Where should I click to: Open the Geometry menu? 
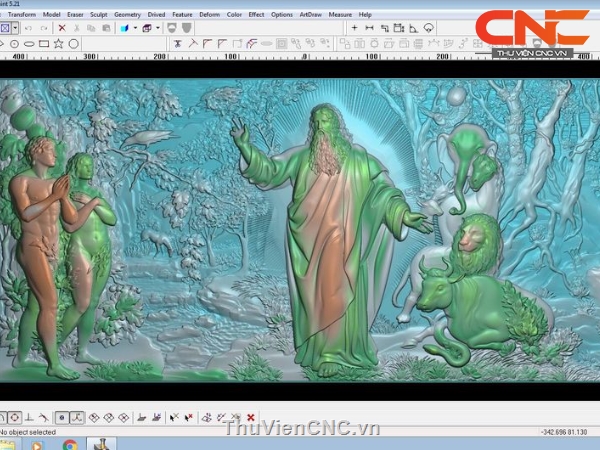coord(127,15)
